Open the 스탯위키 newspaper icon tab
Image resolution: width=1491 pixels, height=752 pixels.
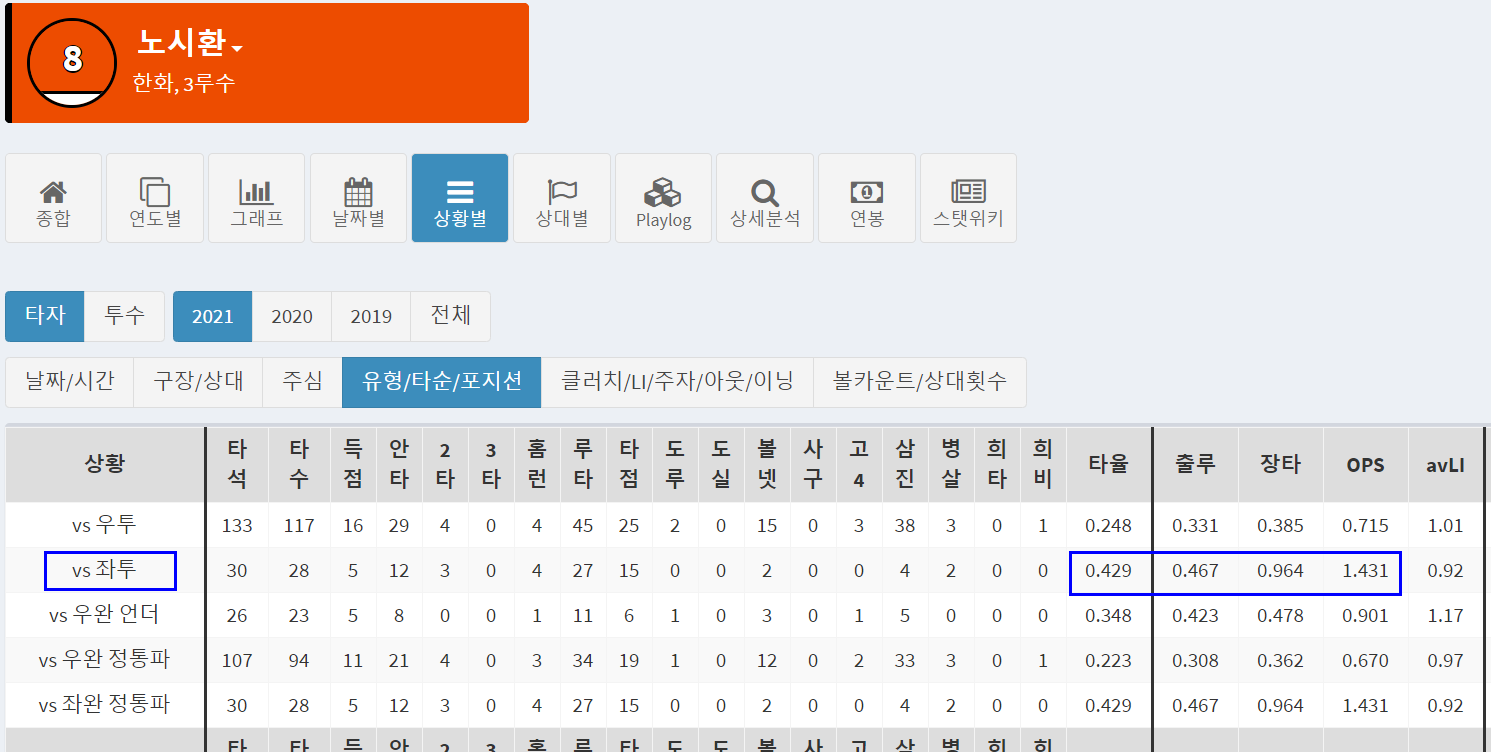point(969,198)
